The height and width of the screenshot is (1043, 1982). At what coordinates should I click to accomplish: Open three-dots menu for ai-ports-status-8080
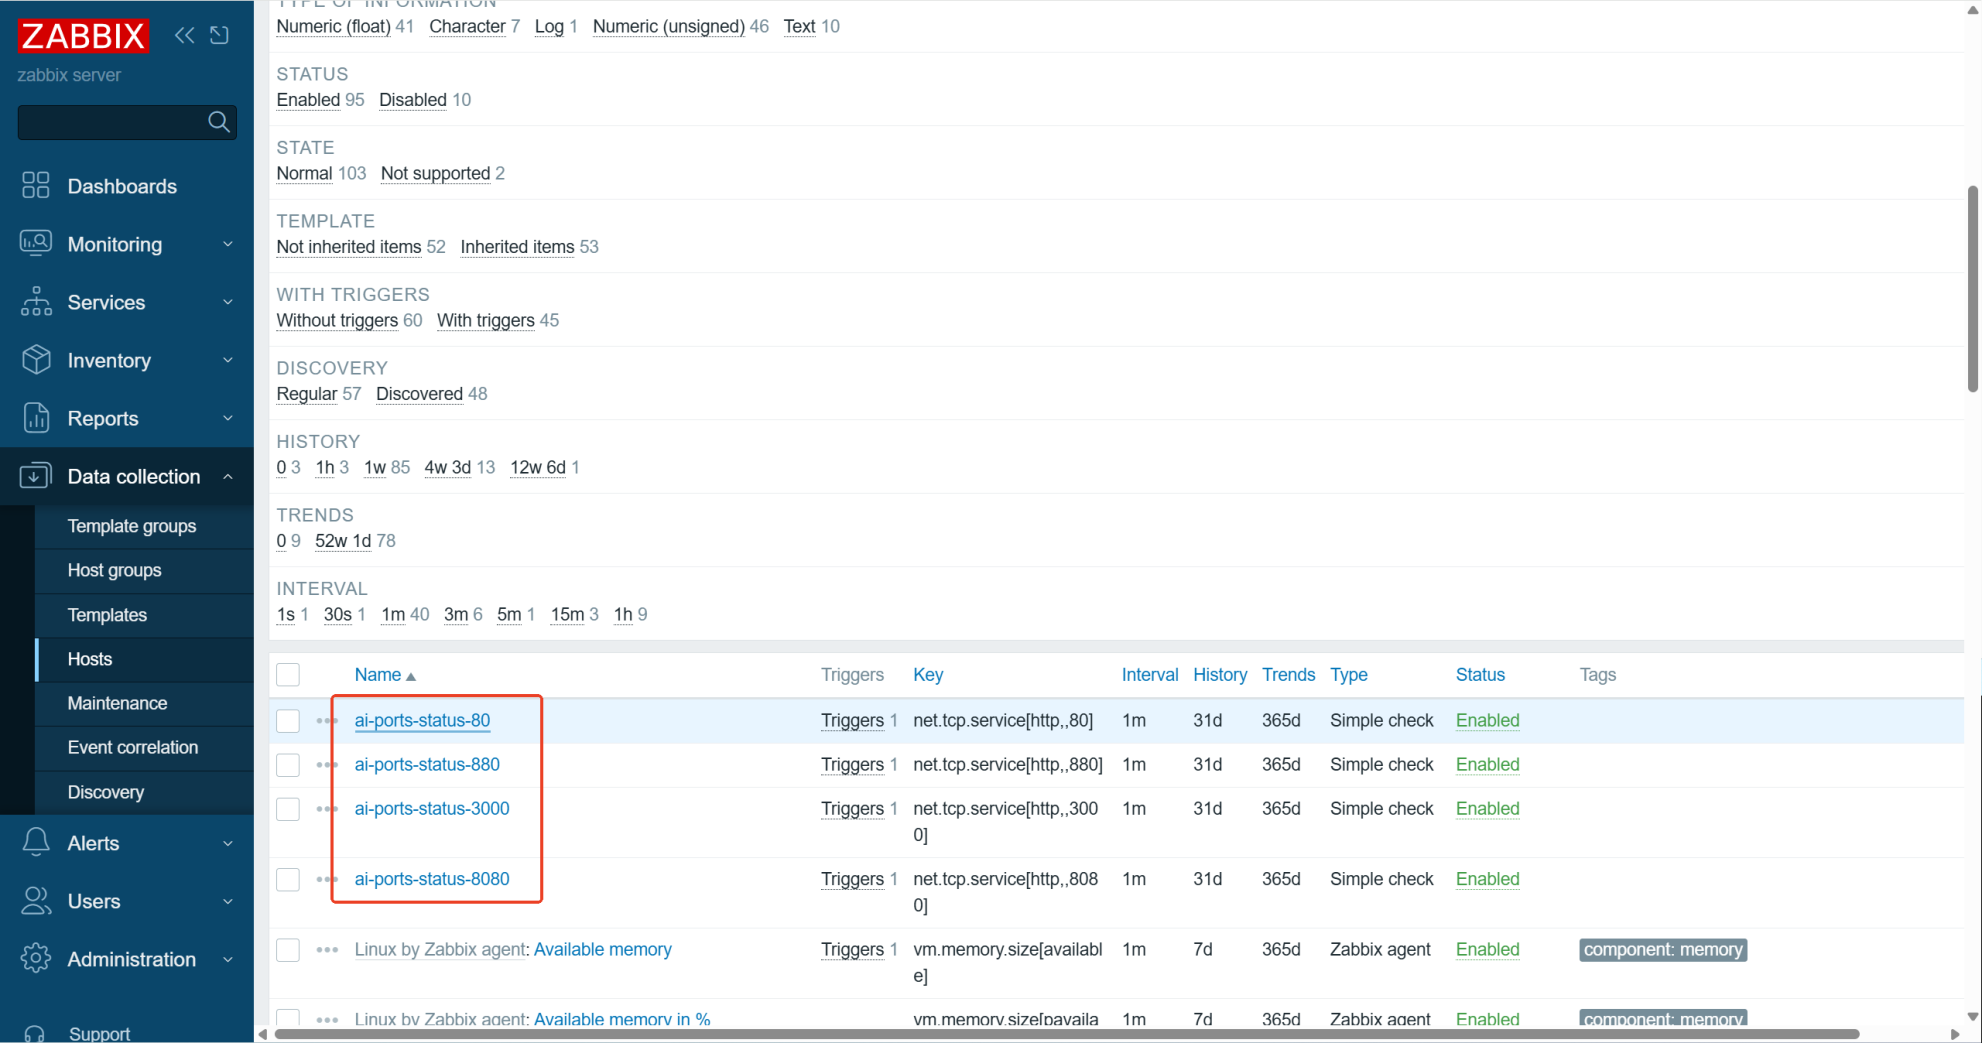click(x=327, y=879)
